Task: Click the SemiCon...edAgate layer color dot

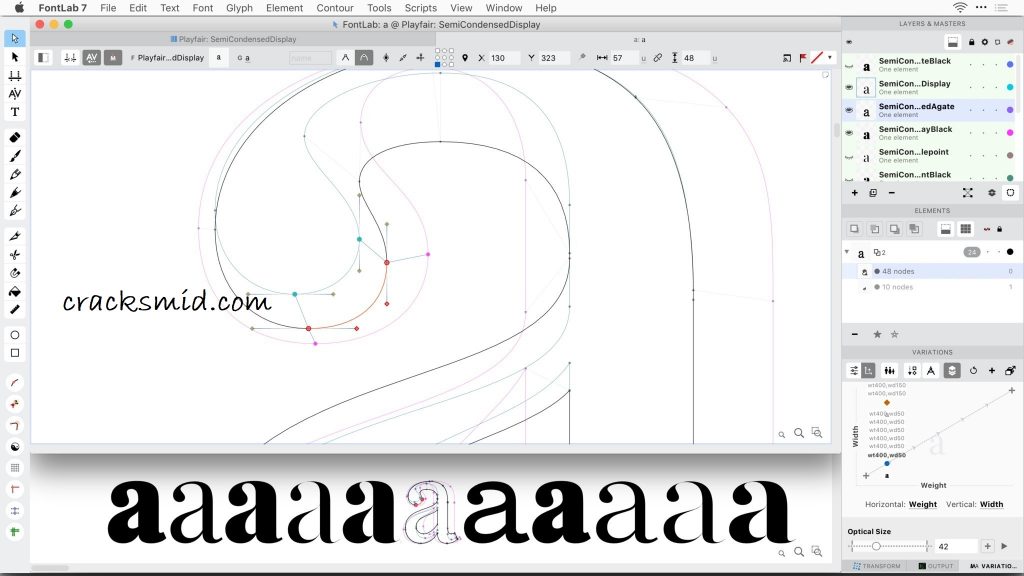Action: [1010, 110]
